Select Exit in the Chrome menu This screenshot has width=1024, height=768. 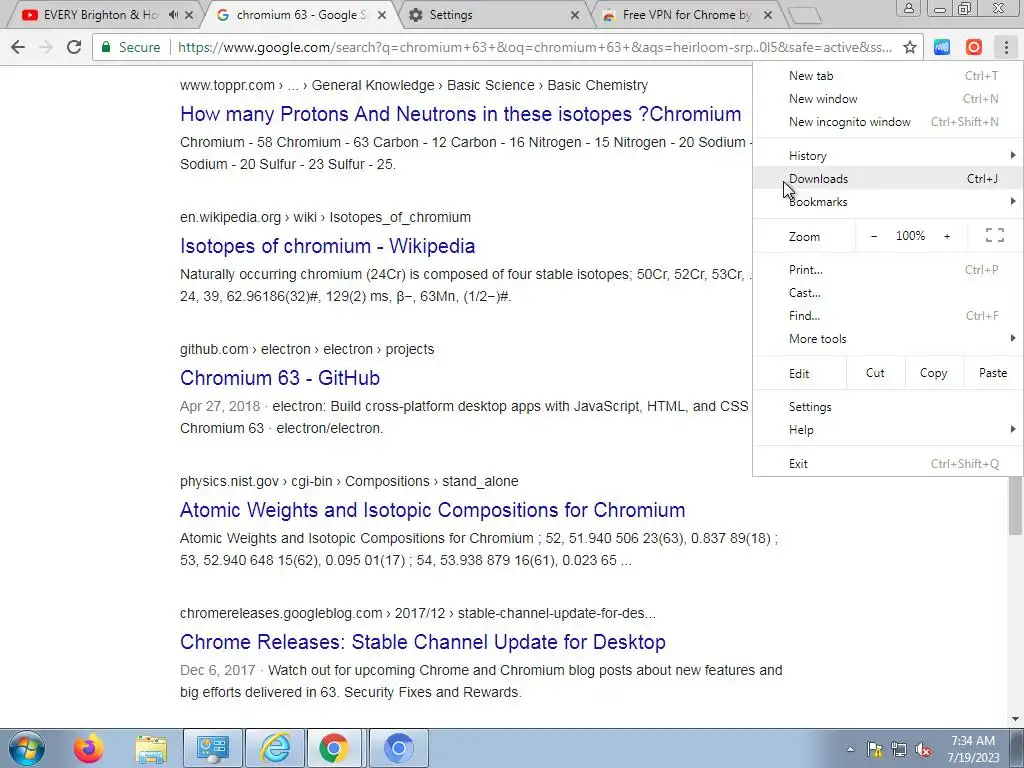[888, 464]
